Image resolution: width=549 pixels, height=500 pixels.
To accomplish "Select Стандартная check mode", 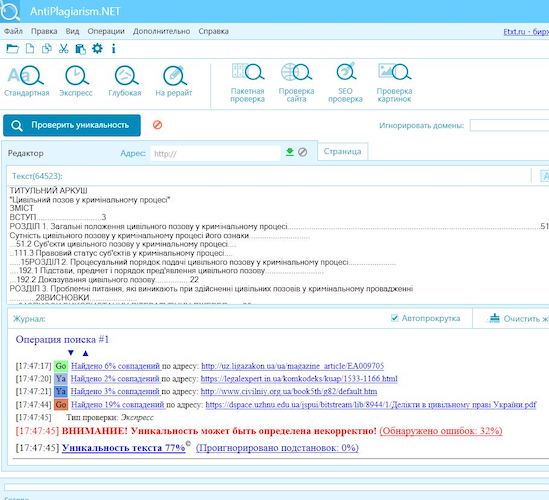I will pyautogui.click(x=27, y=81).
